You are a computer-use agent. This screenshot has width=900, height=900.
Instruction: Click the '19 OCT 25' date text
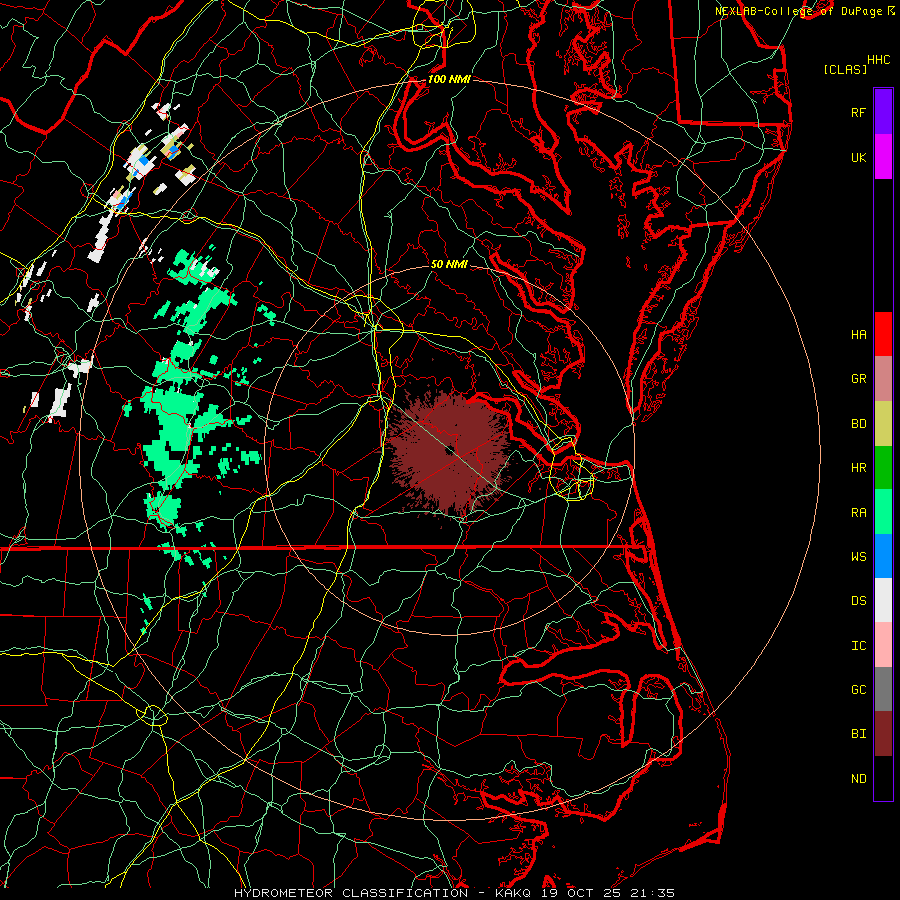[581, 893]
